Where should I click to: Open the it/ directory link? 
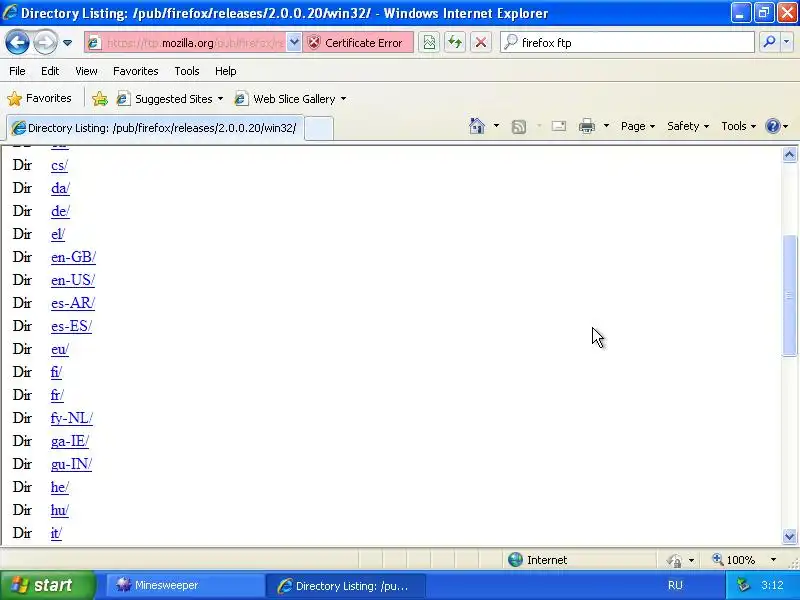pos(56,533)
